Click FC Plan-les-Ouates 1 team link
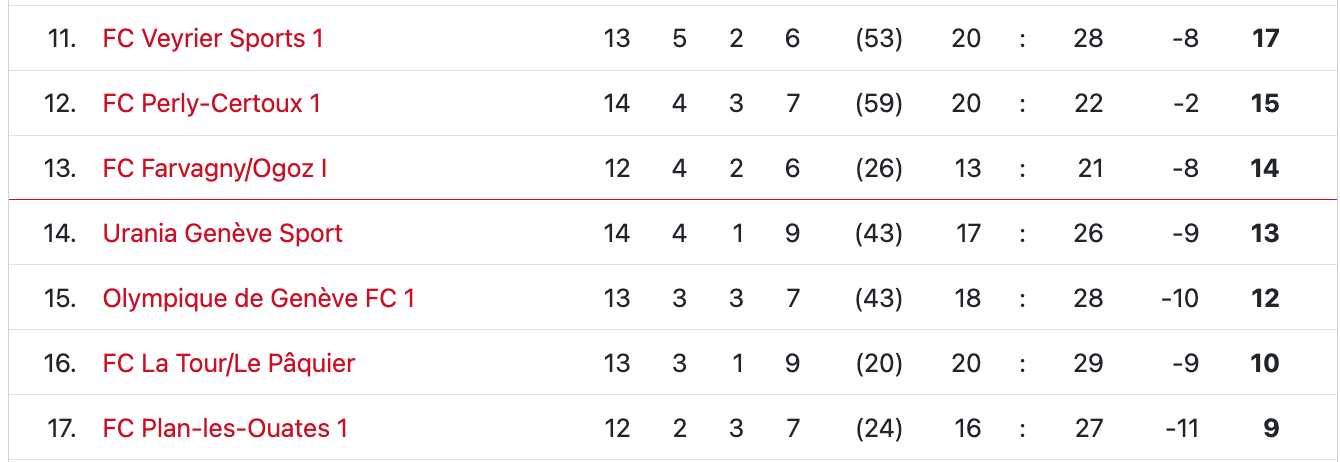 point(225,428)
